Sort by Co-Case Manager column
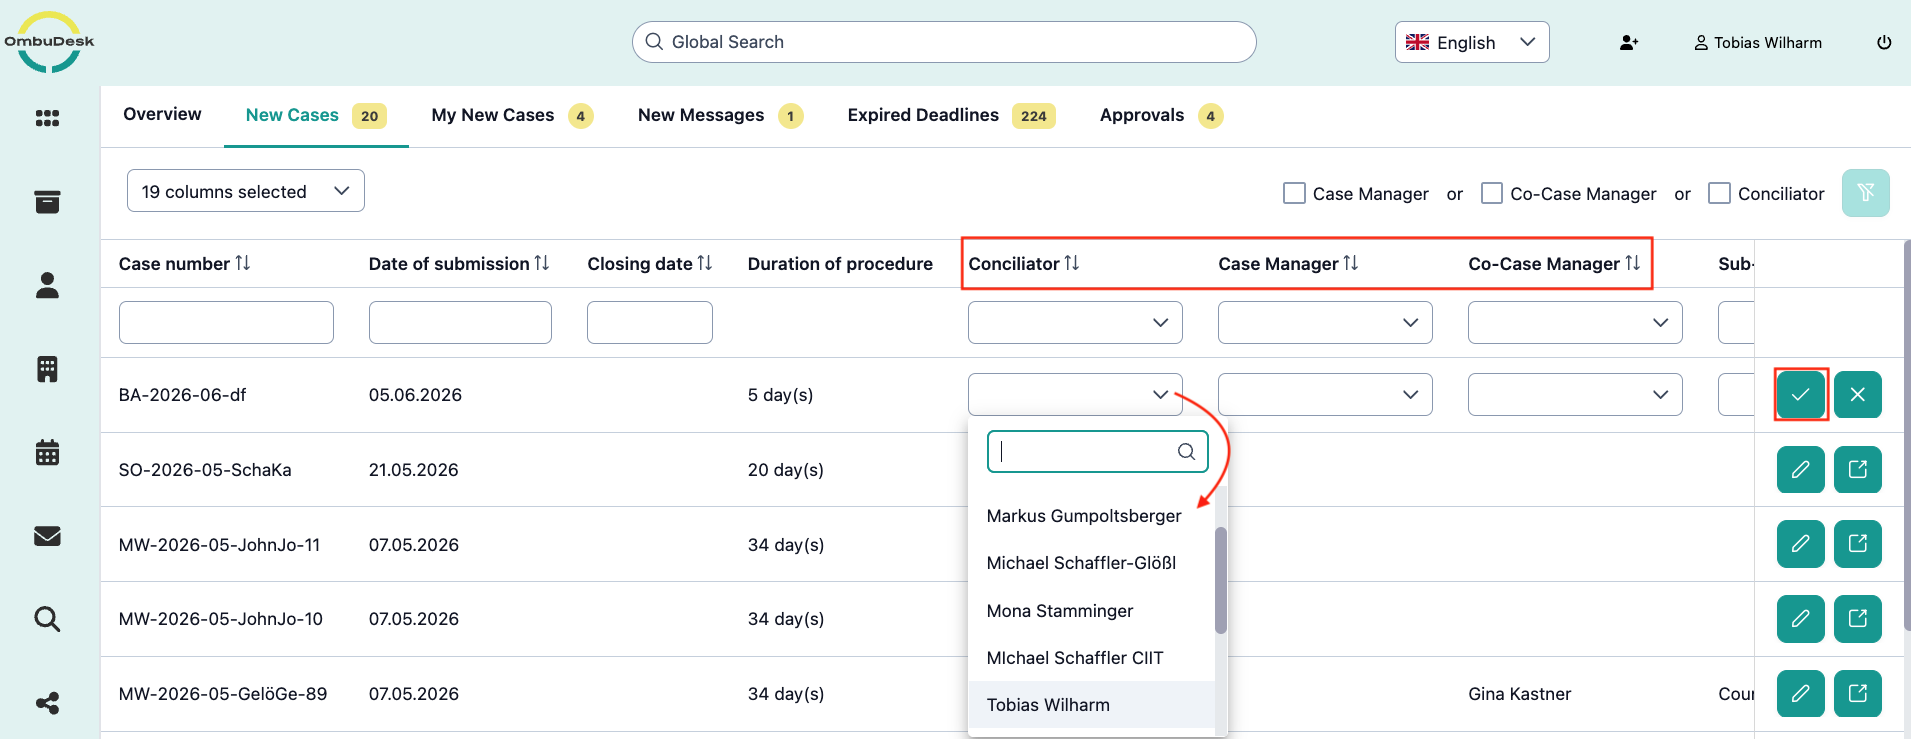This screenshot has width=1911, height=739. point(1633,263)
